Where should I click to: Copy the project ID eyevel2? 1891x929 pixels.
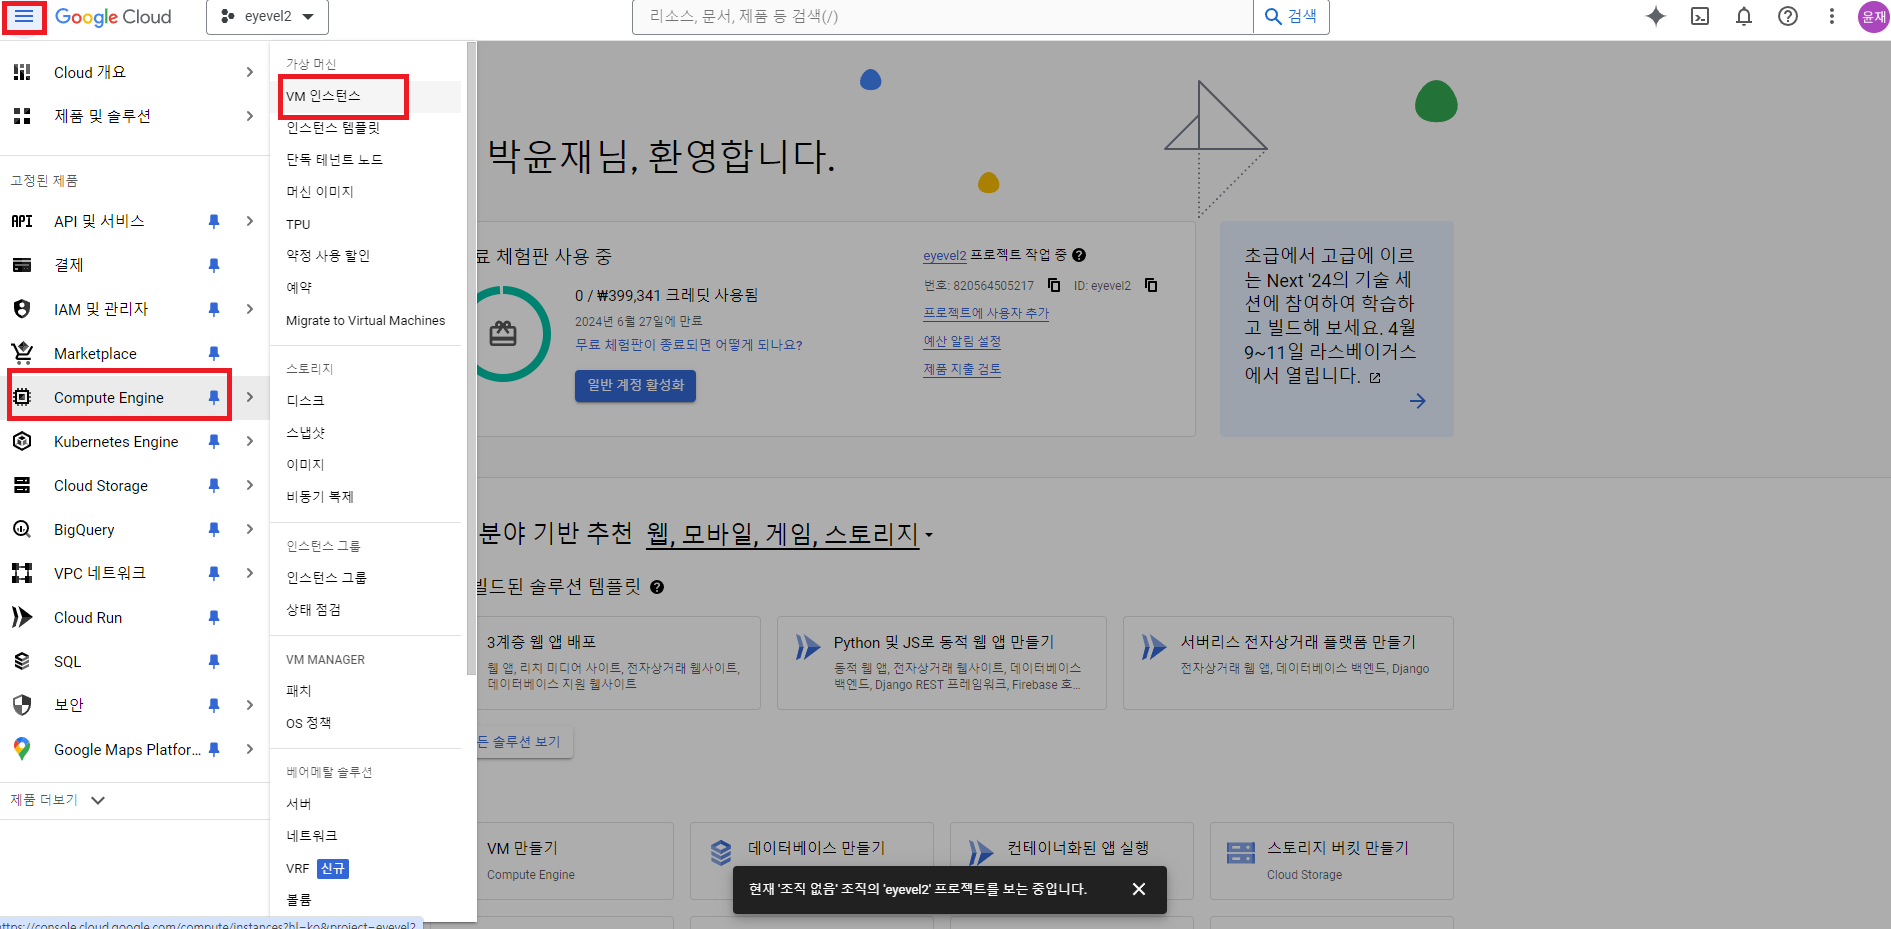point(1151,285)
